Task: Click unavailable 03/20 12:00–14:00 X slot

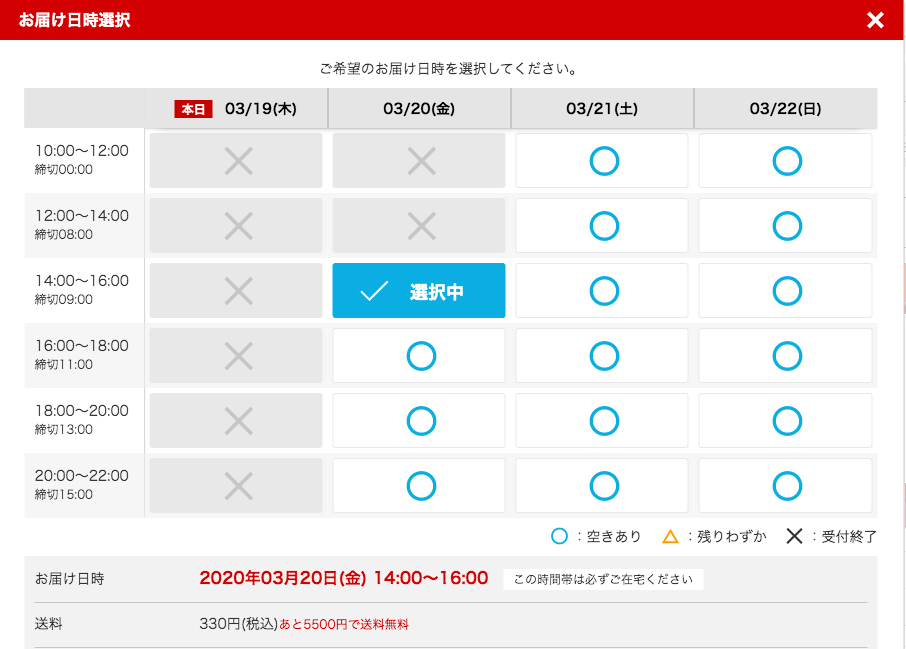Action: 420,226
